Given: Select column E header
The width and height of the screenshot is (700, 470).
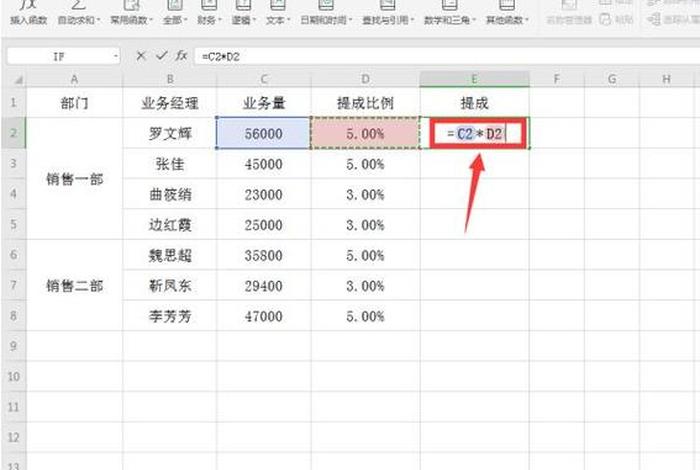Looking at the screenshot, I should pyautogui.click(x=475, y=79).
